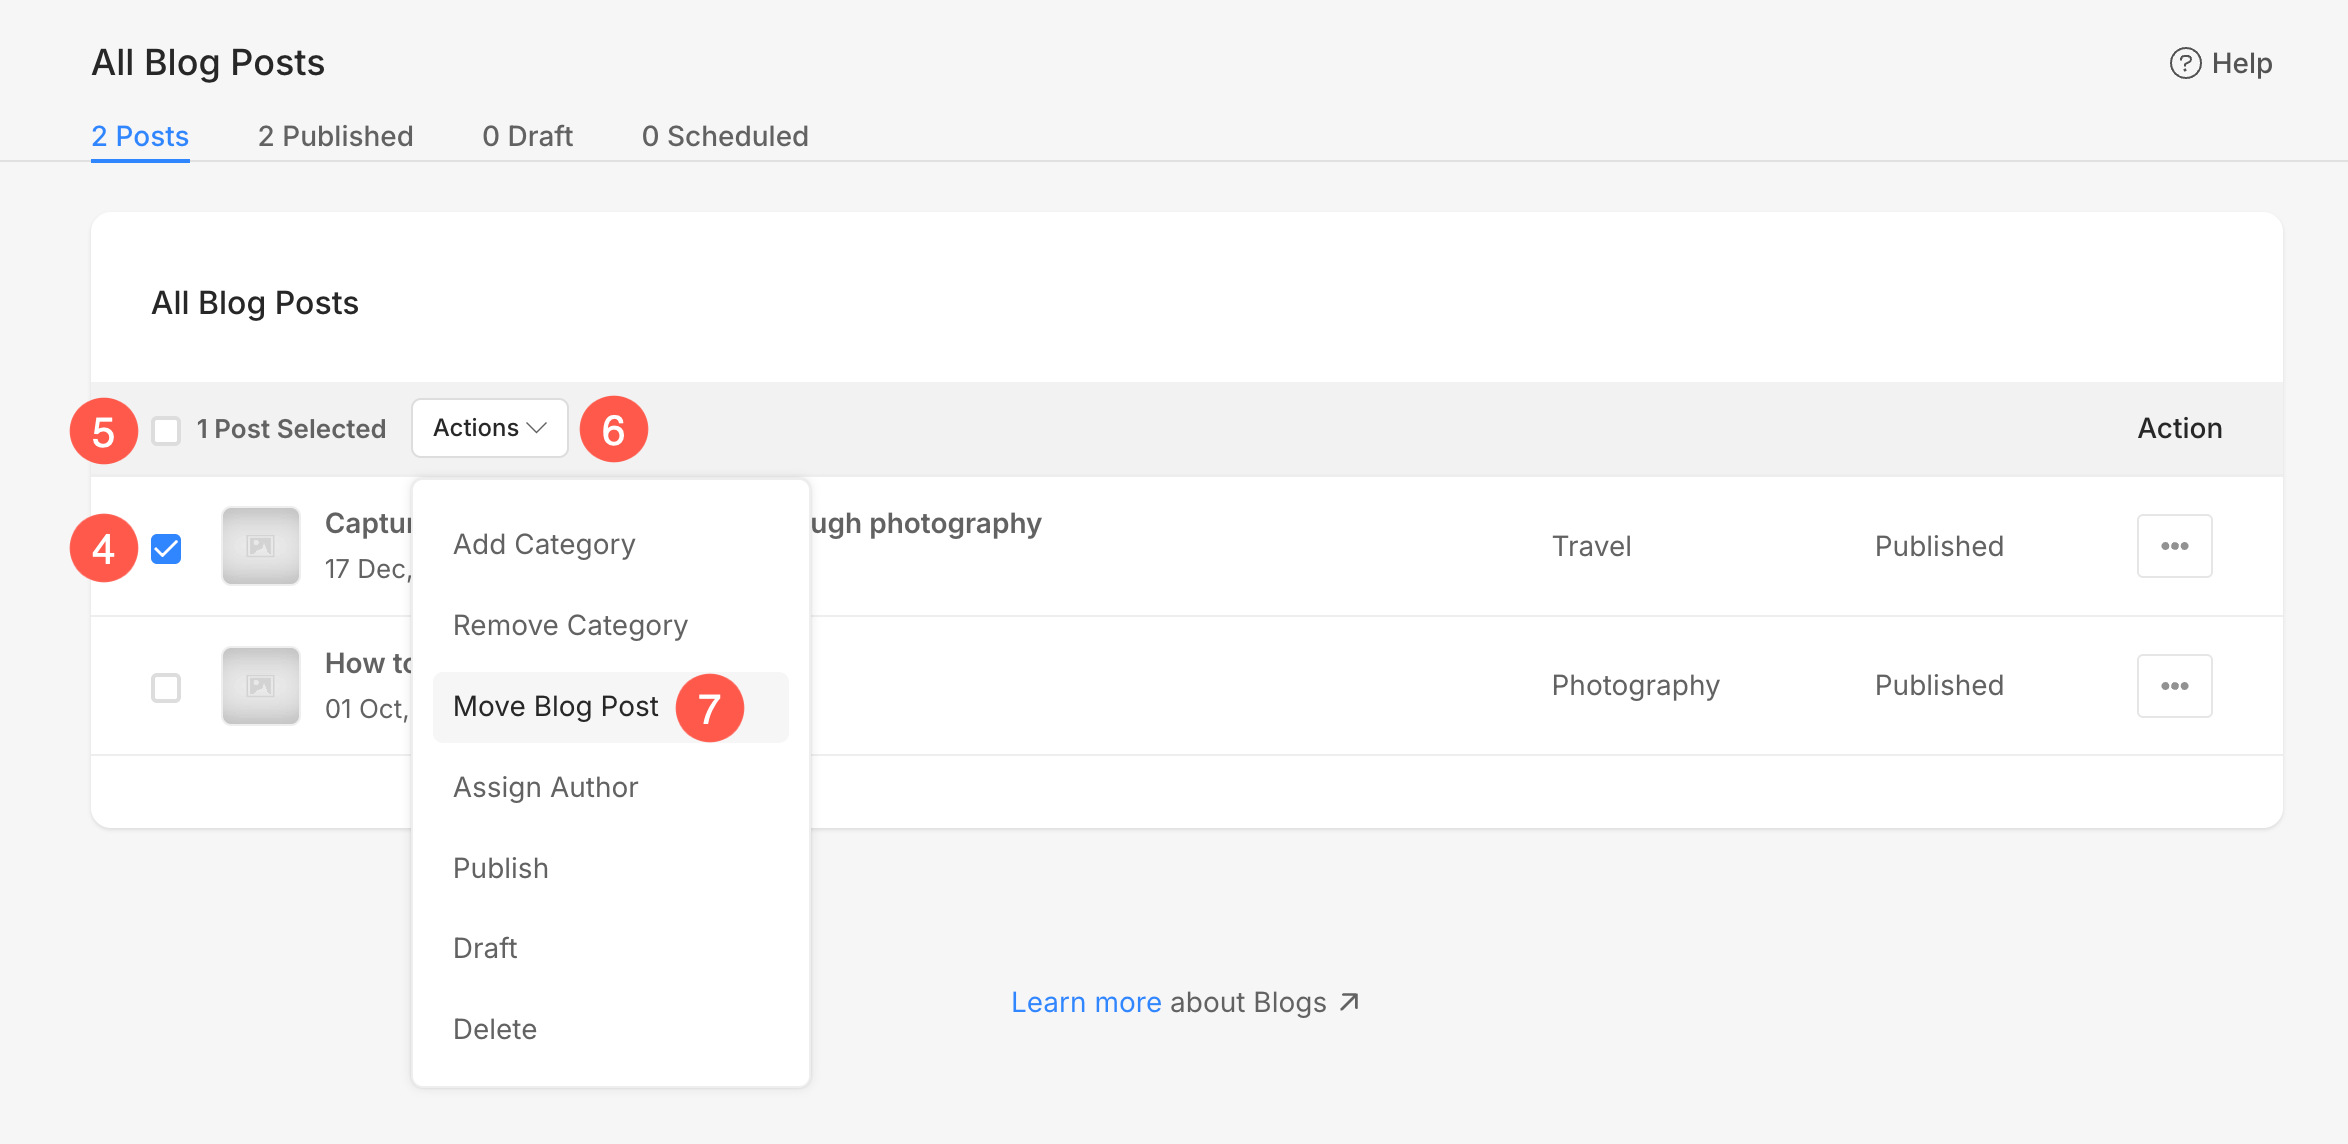The width and height of the screenshot is (2348, 1144).
Task: Open three-dots menu for Travel post
Action: (x=2174, y=546)
